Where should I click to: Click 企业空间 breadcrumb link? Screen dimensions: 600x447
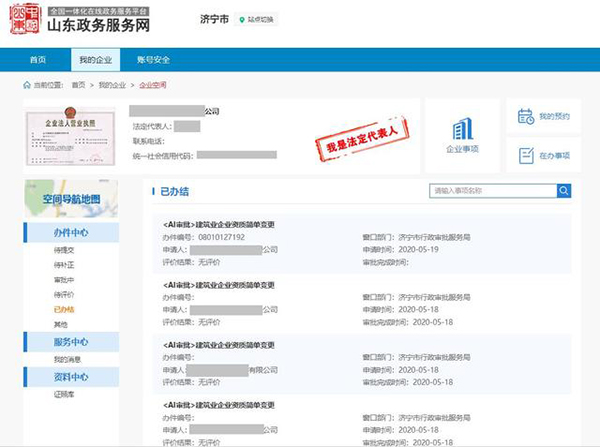153,85
